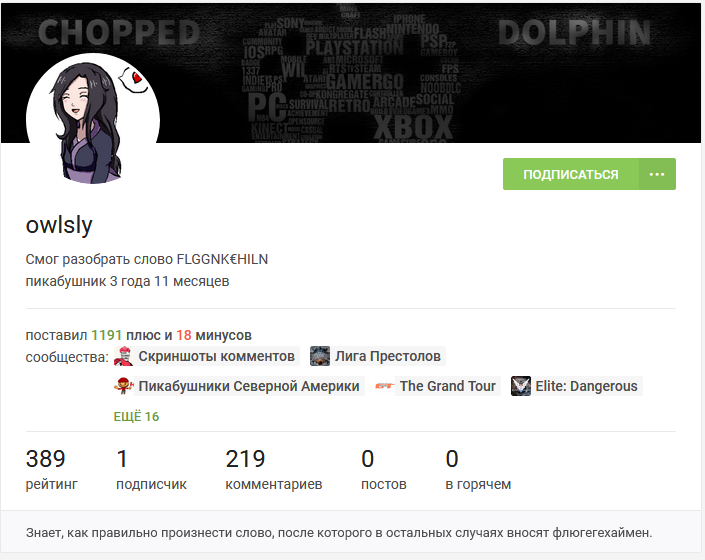Show the 0 постов tab
The image size is (705, 560).
pyautogui.click(x=384, y=470)
